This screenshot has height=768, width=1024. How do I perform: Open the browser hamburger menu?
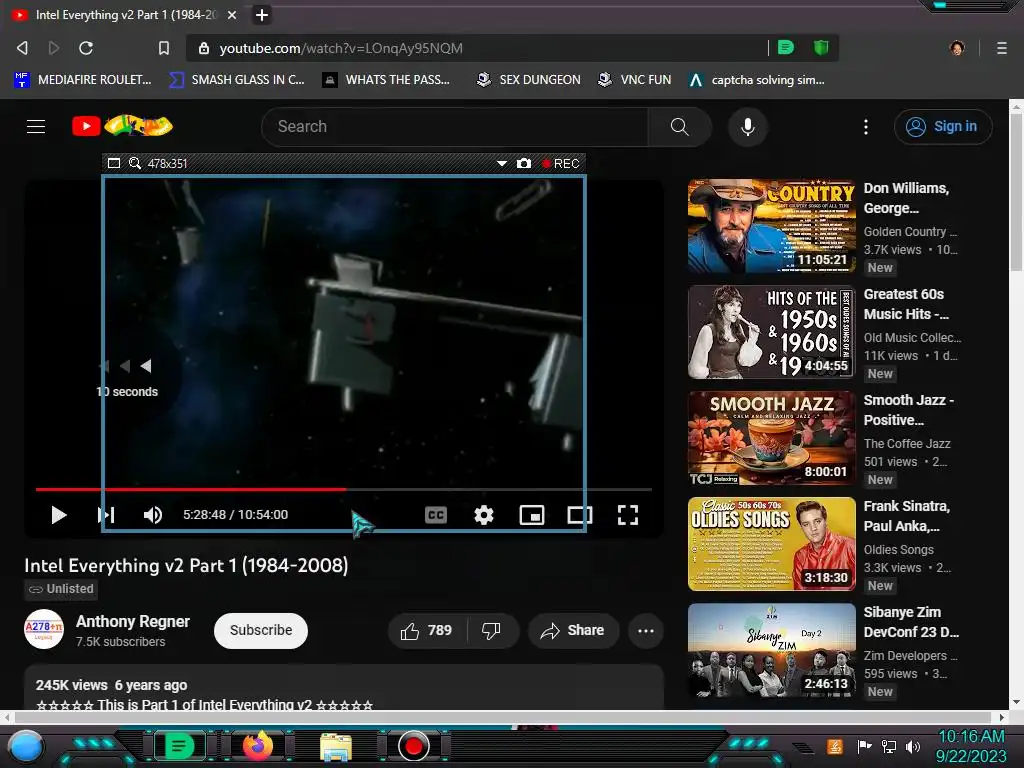point(1002,48)
